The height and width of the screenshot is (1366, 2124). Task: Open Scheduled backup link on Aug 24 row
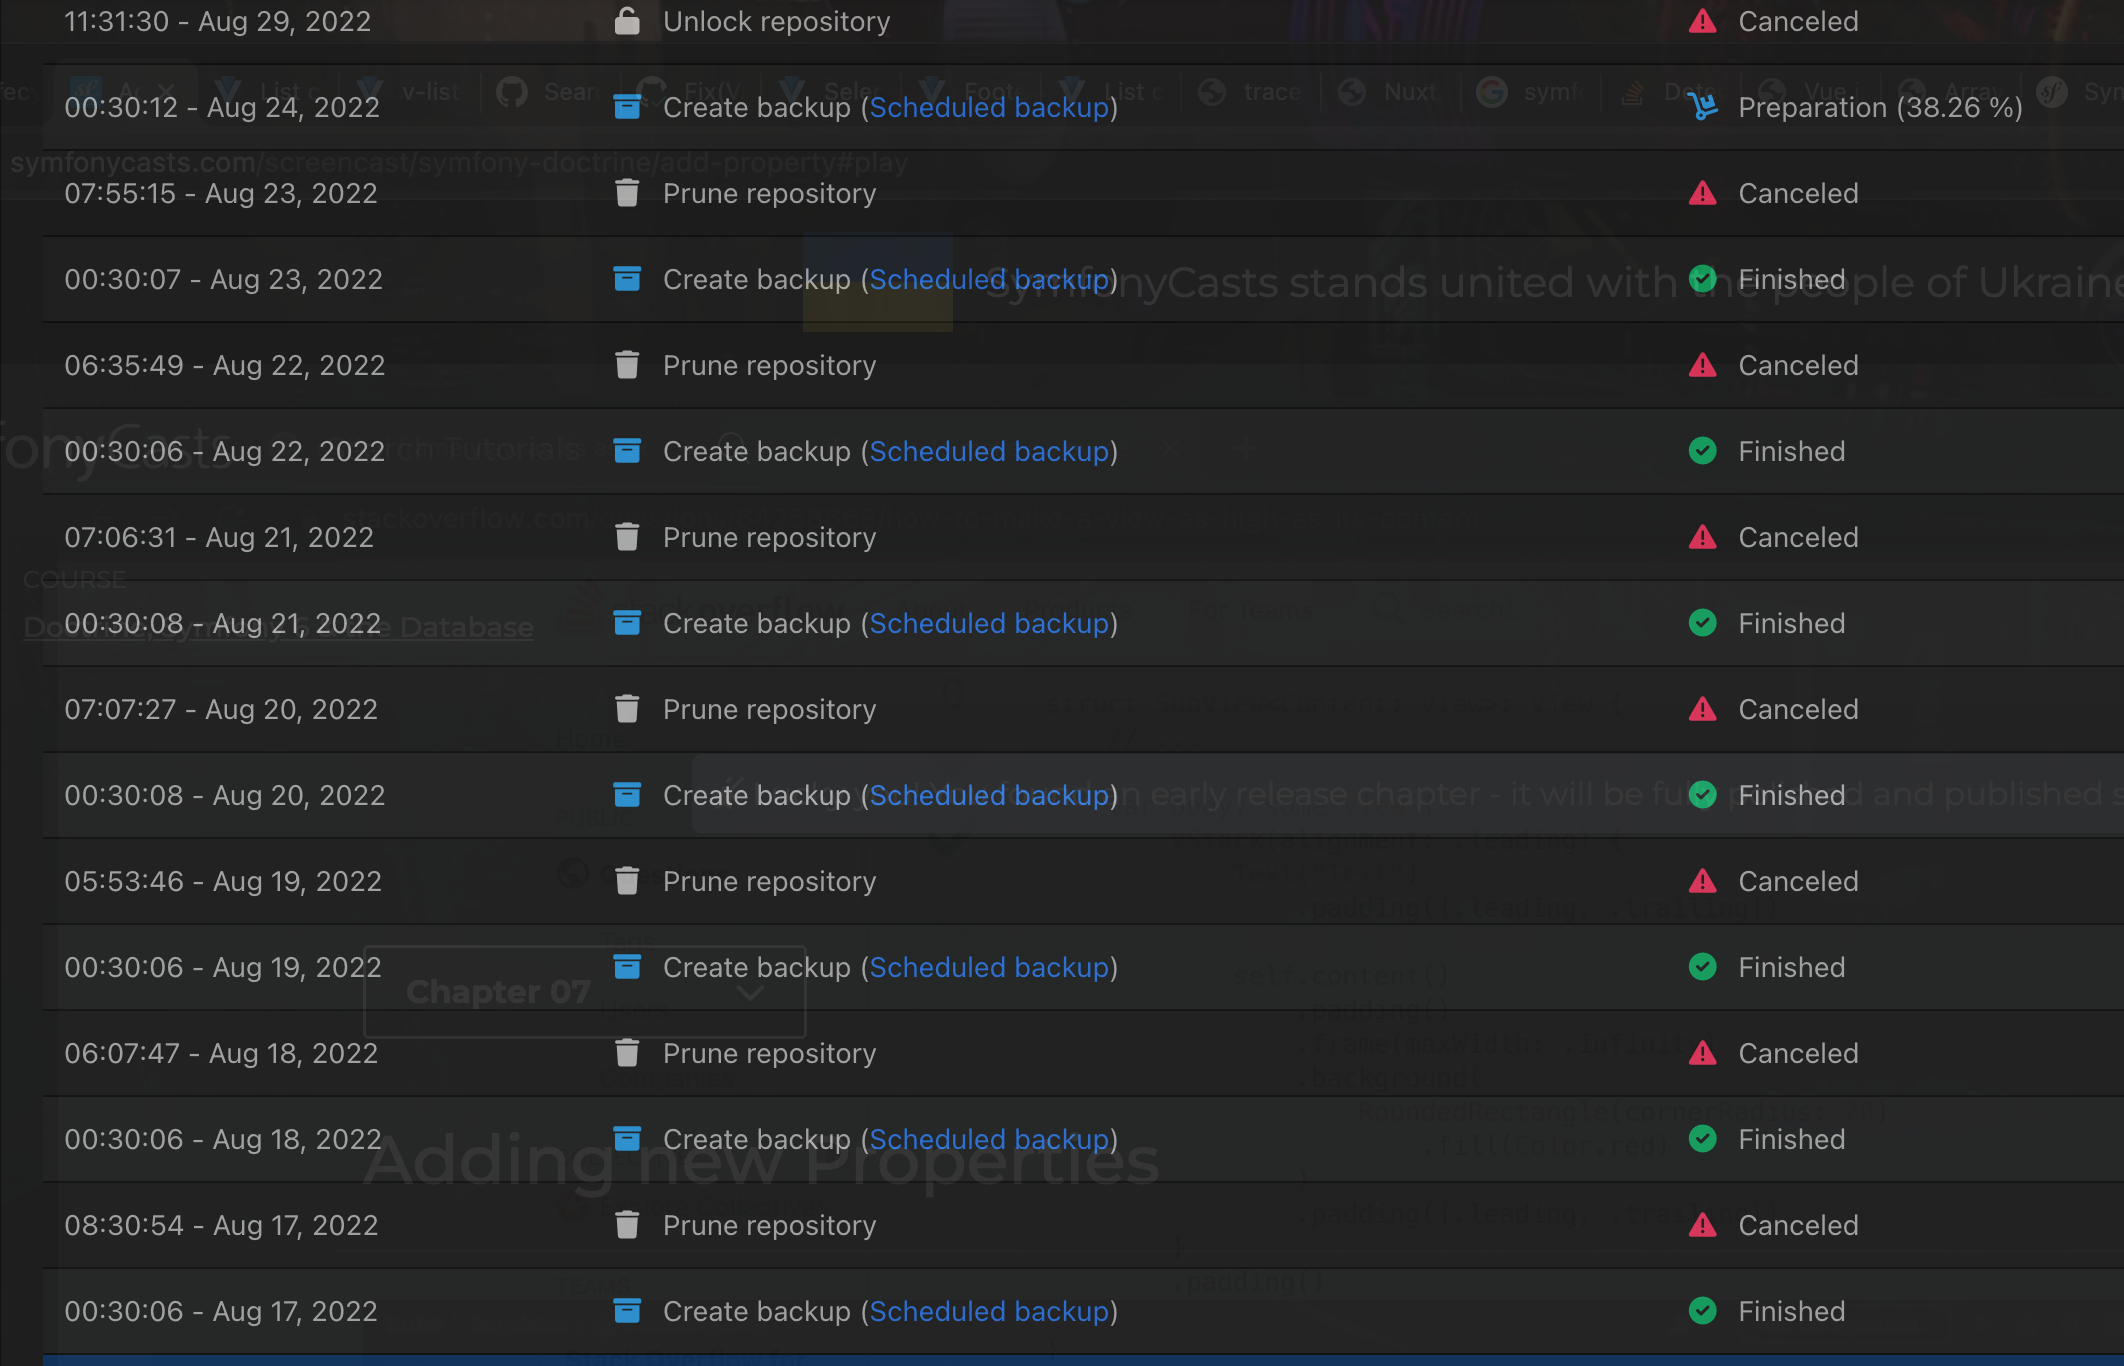[x=989, y=107]
